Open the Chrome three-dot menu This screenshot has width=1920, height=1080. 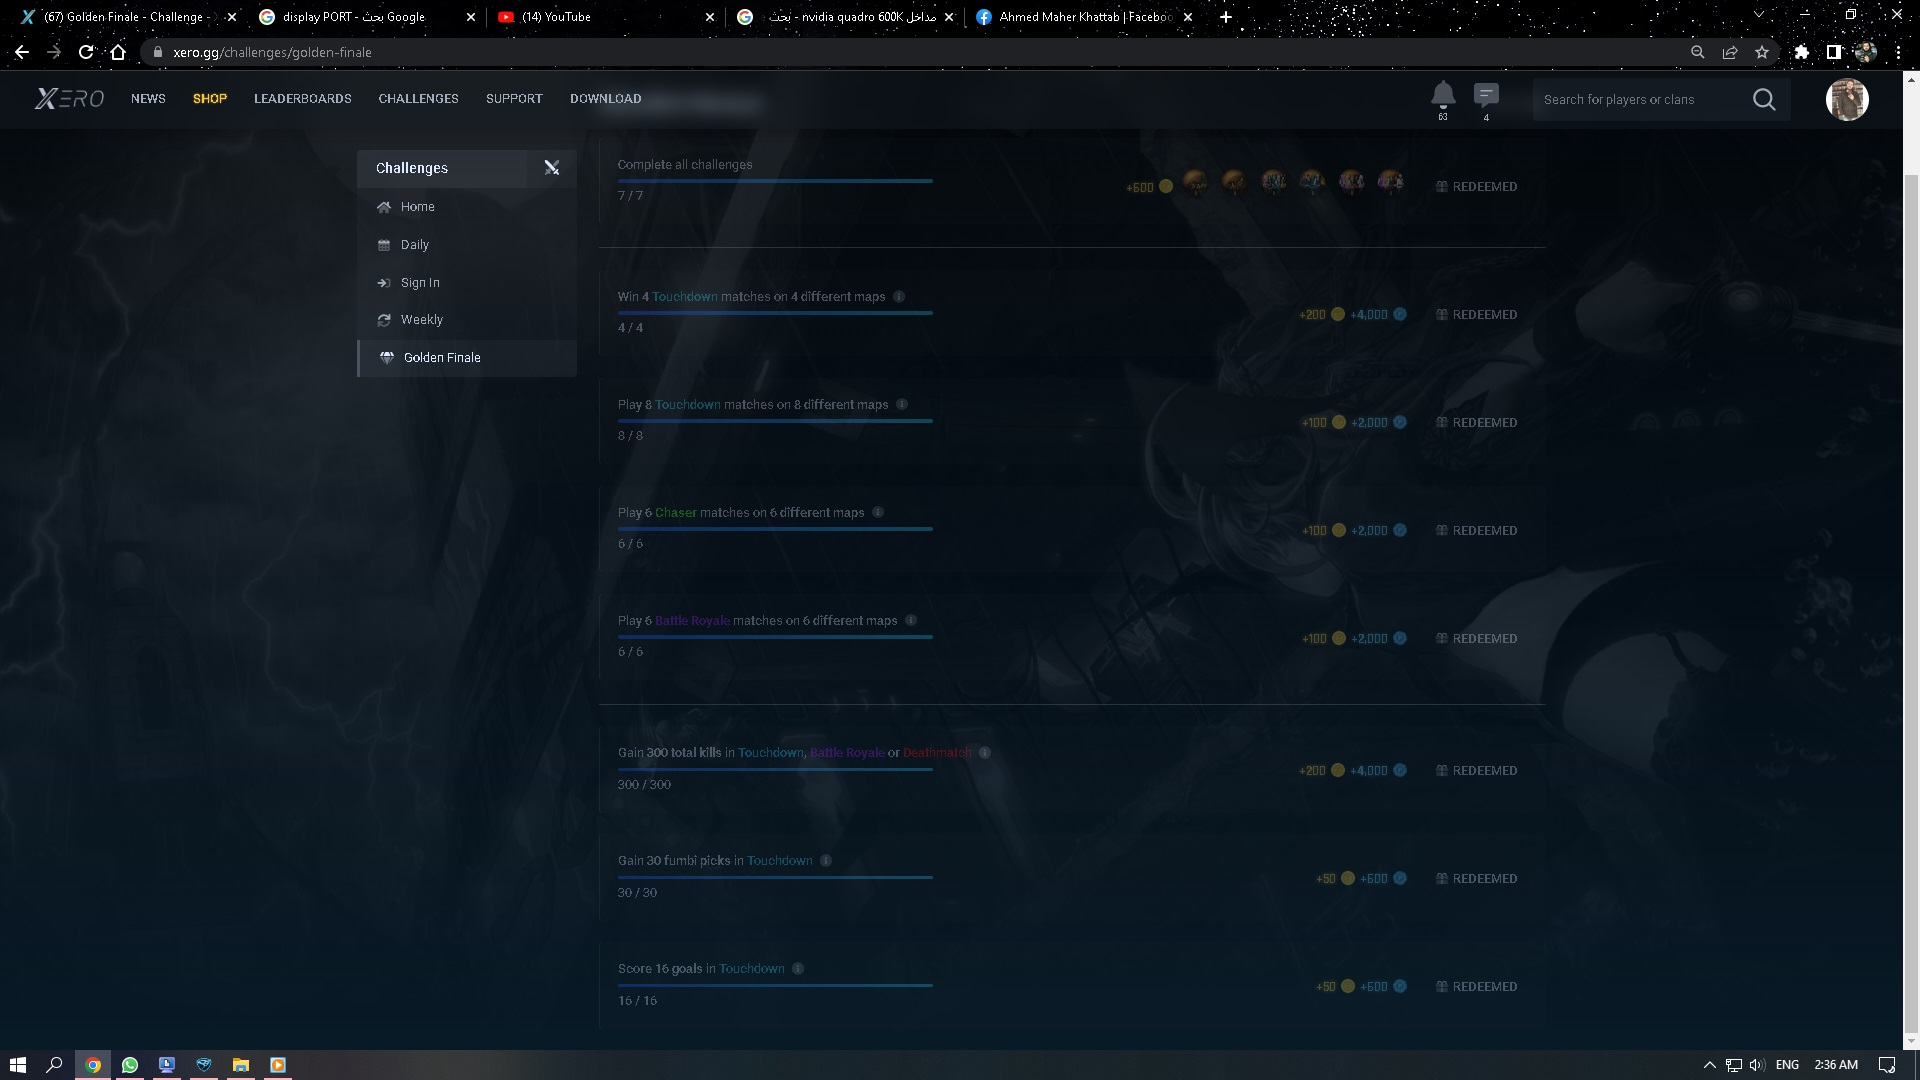coord(1898,52)
